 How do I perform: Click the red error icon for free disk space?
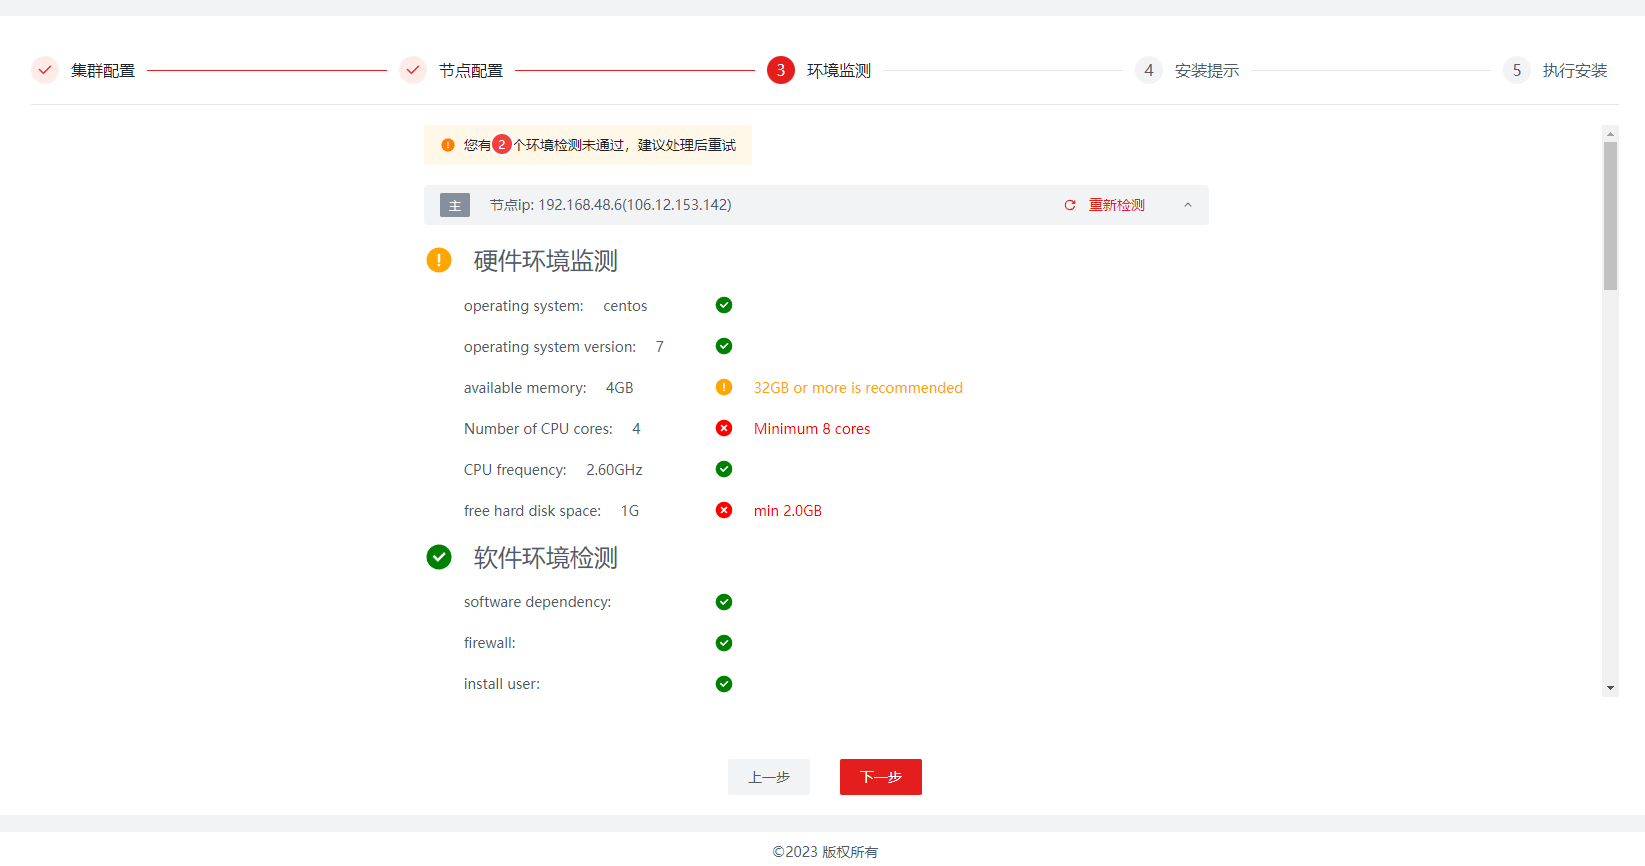[724, 510]
